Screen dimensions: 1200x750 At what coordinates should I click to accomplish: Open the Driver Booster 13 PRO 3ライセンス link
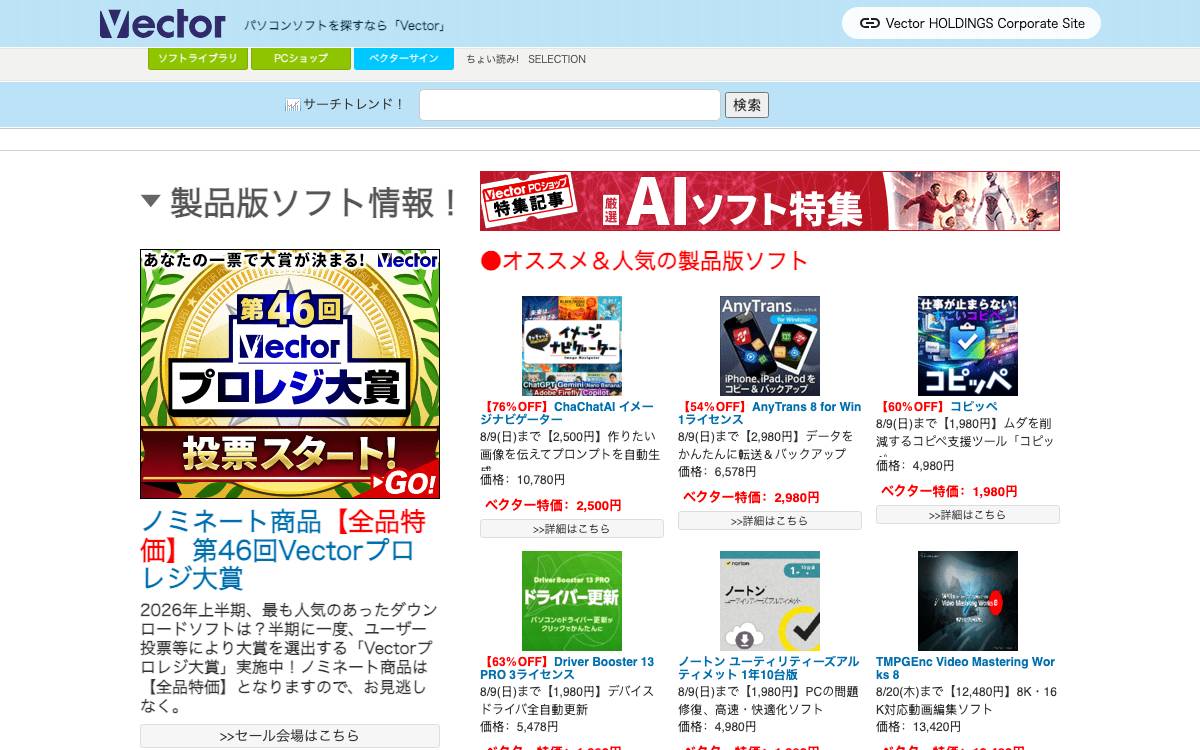[567, 668]
